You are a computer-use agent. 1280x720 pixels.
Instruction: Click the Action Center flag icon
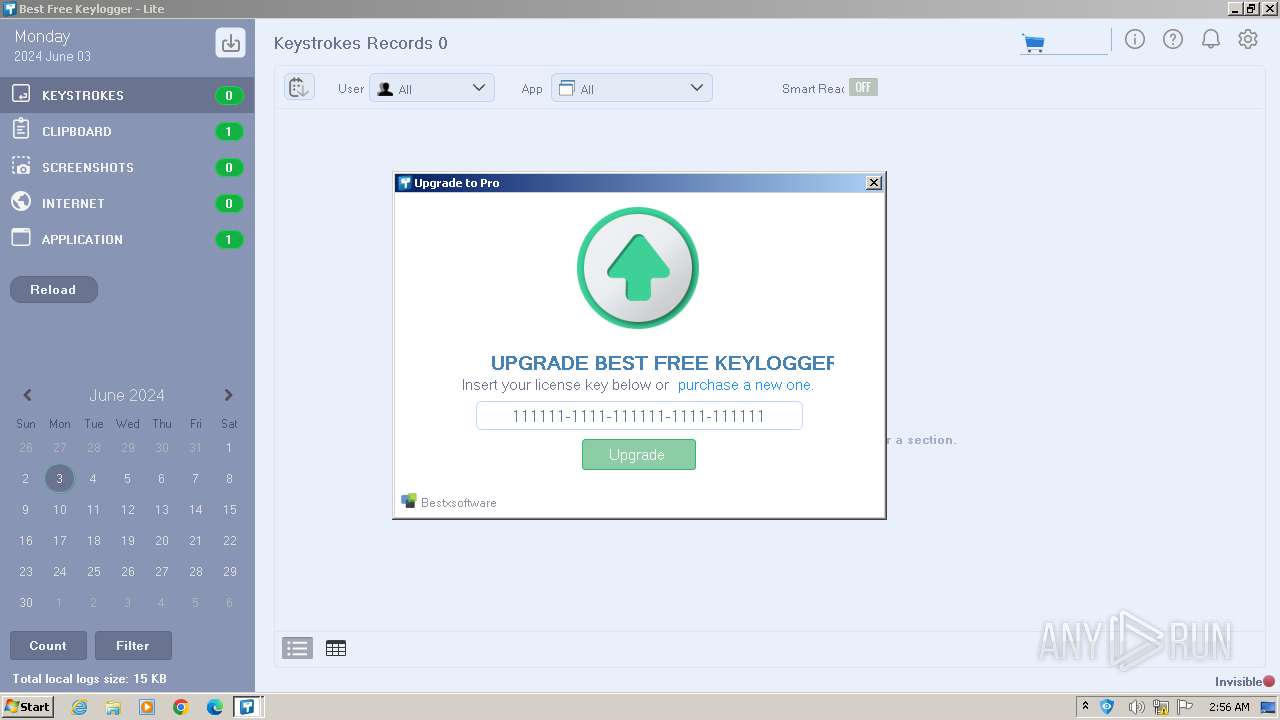[x=1185, y=707]
